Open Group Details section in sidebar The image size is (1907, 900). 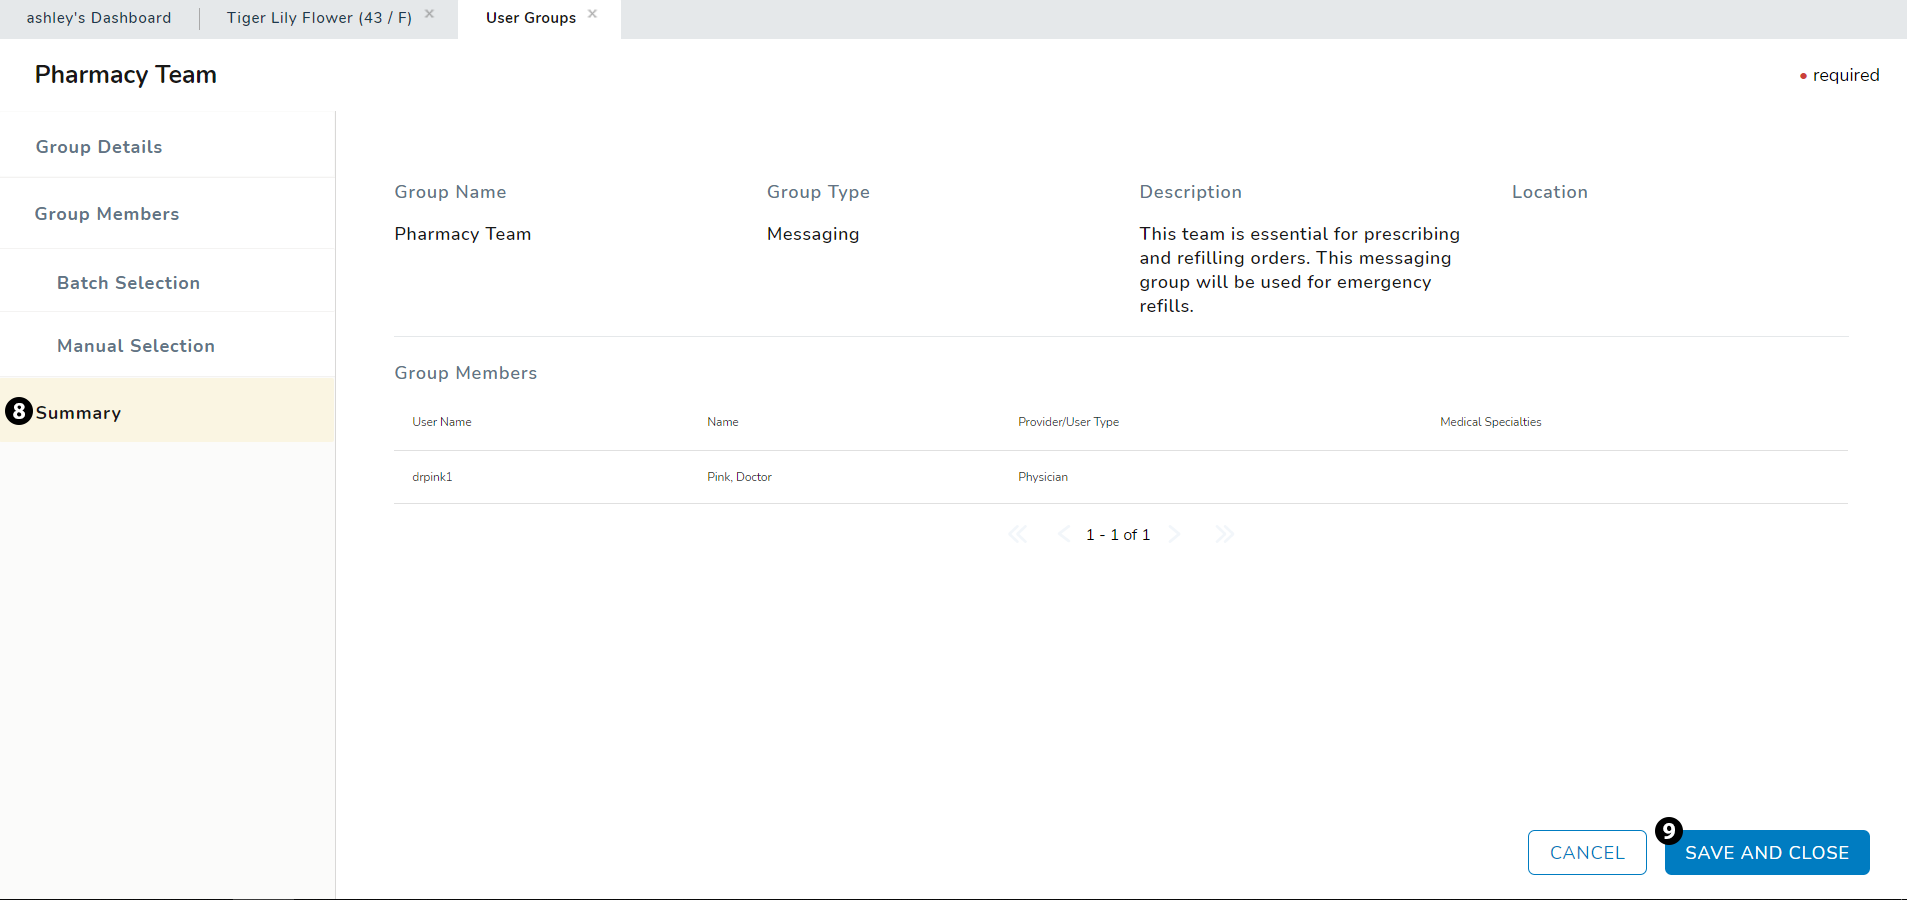[x=99, y=147]
